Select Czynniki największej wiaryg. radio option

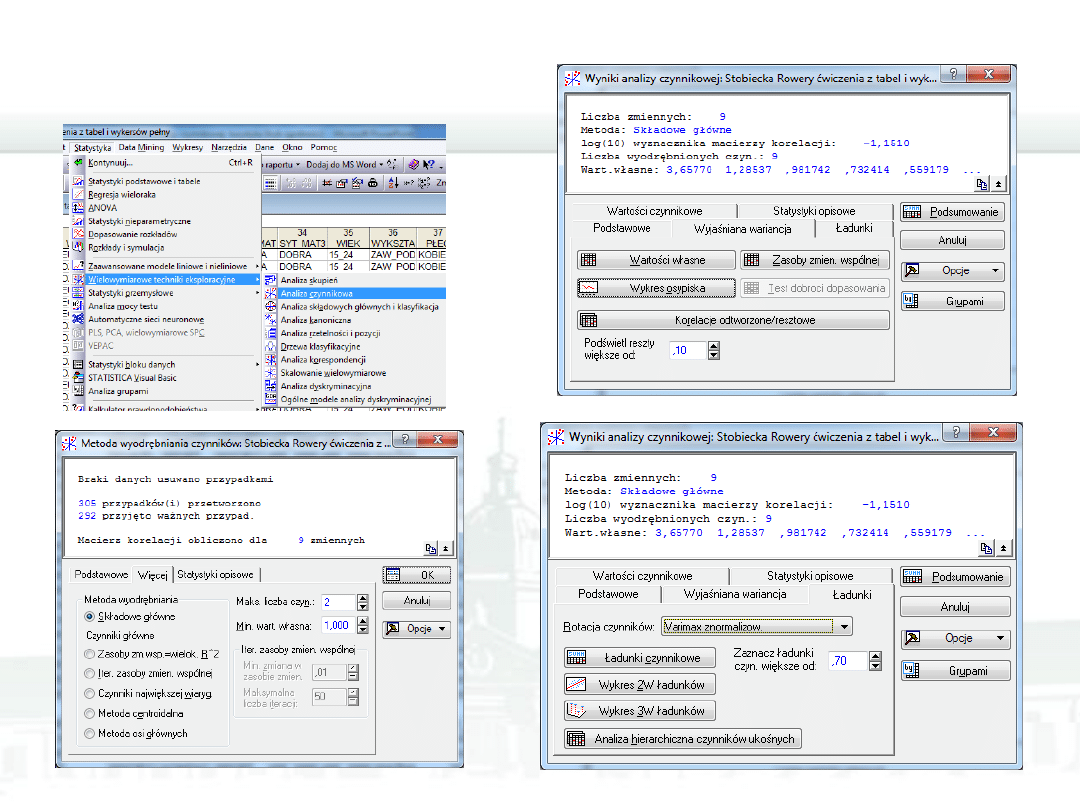tap(89, 693)
